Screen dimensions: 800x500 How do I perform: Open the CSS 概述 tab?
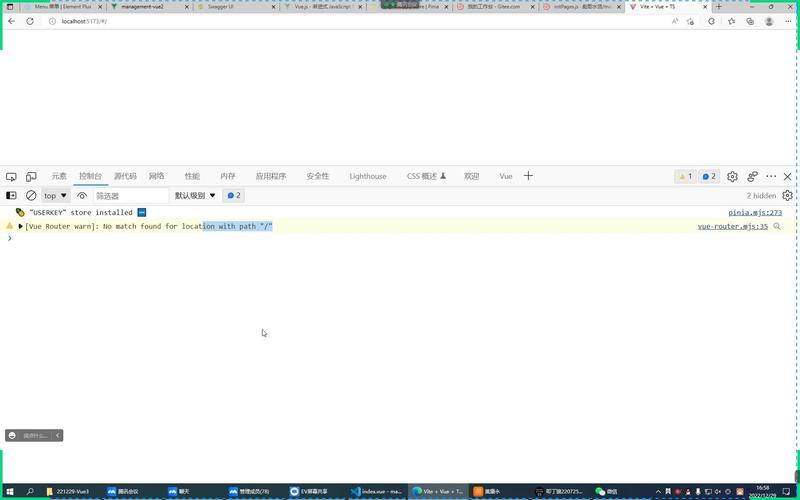(426, 176)
